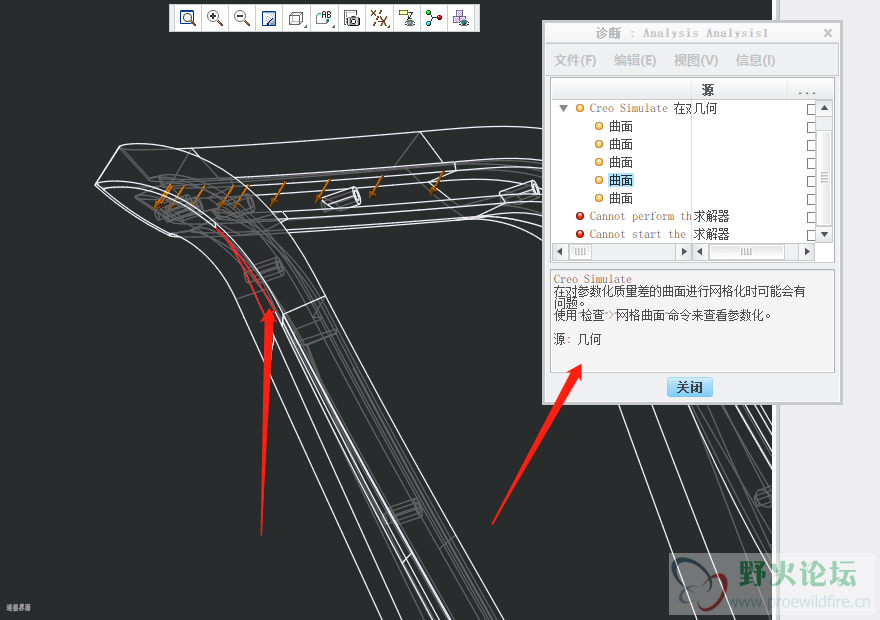This screenshot has width=880, height=620.
Task: Click the node-connection tree icon in toolbar
Action: click(433, 18)
